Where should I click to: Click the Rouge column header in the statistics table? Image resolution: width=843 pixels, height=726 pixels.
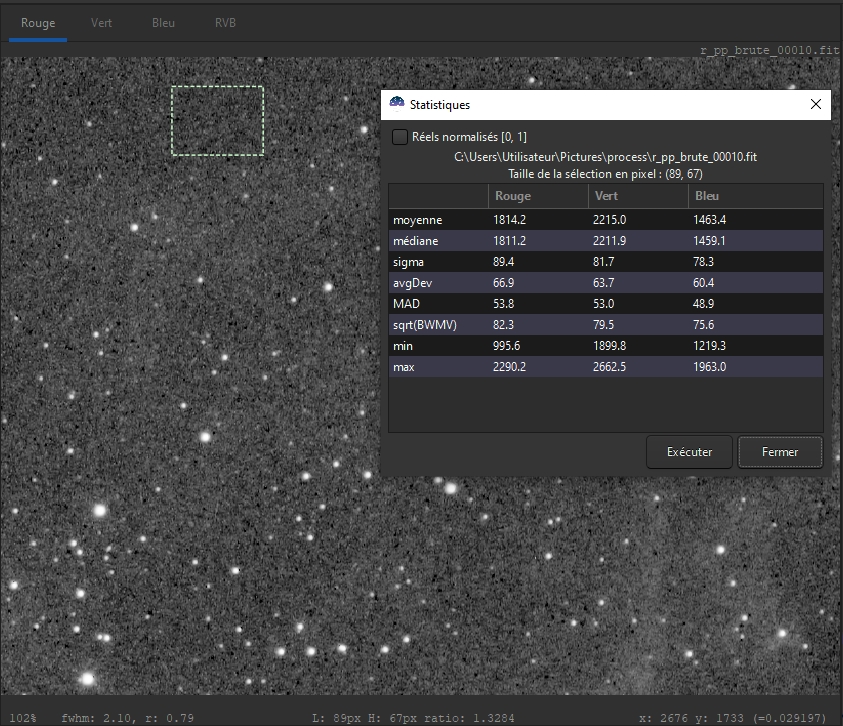[x=538, y=196]
